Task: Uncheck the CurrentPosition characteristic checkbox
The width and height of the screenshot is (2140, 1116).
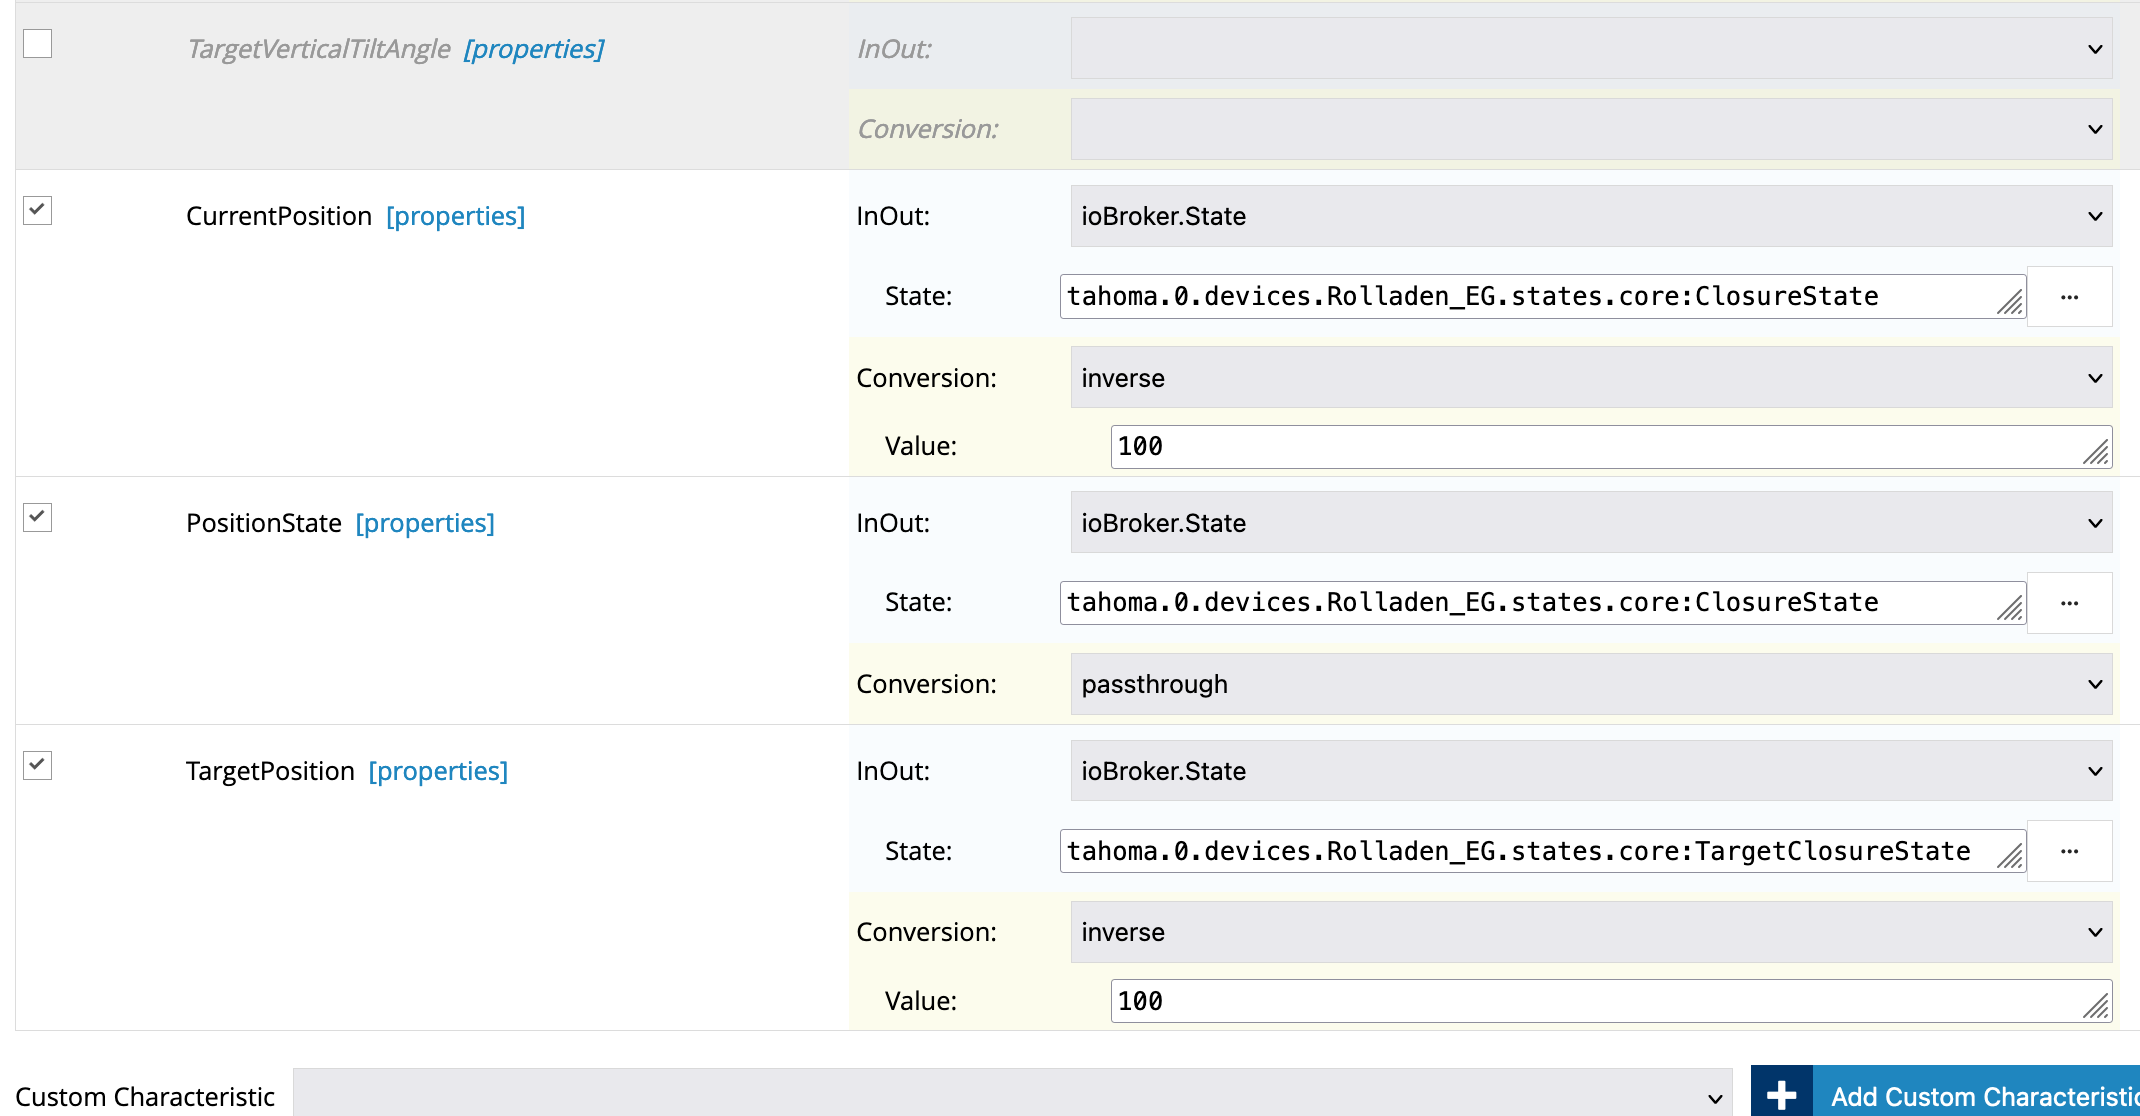Action: tap(38, 211)
